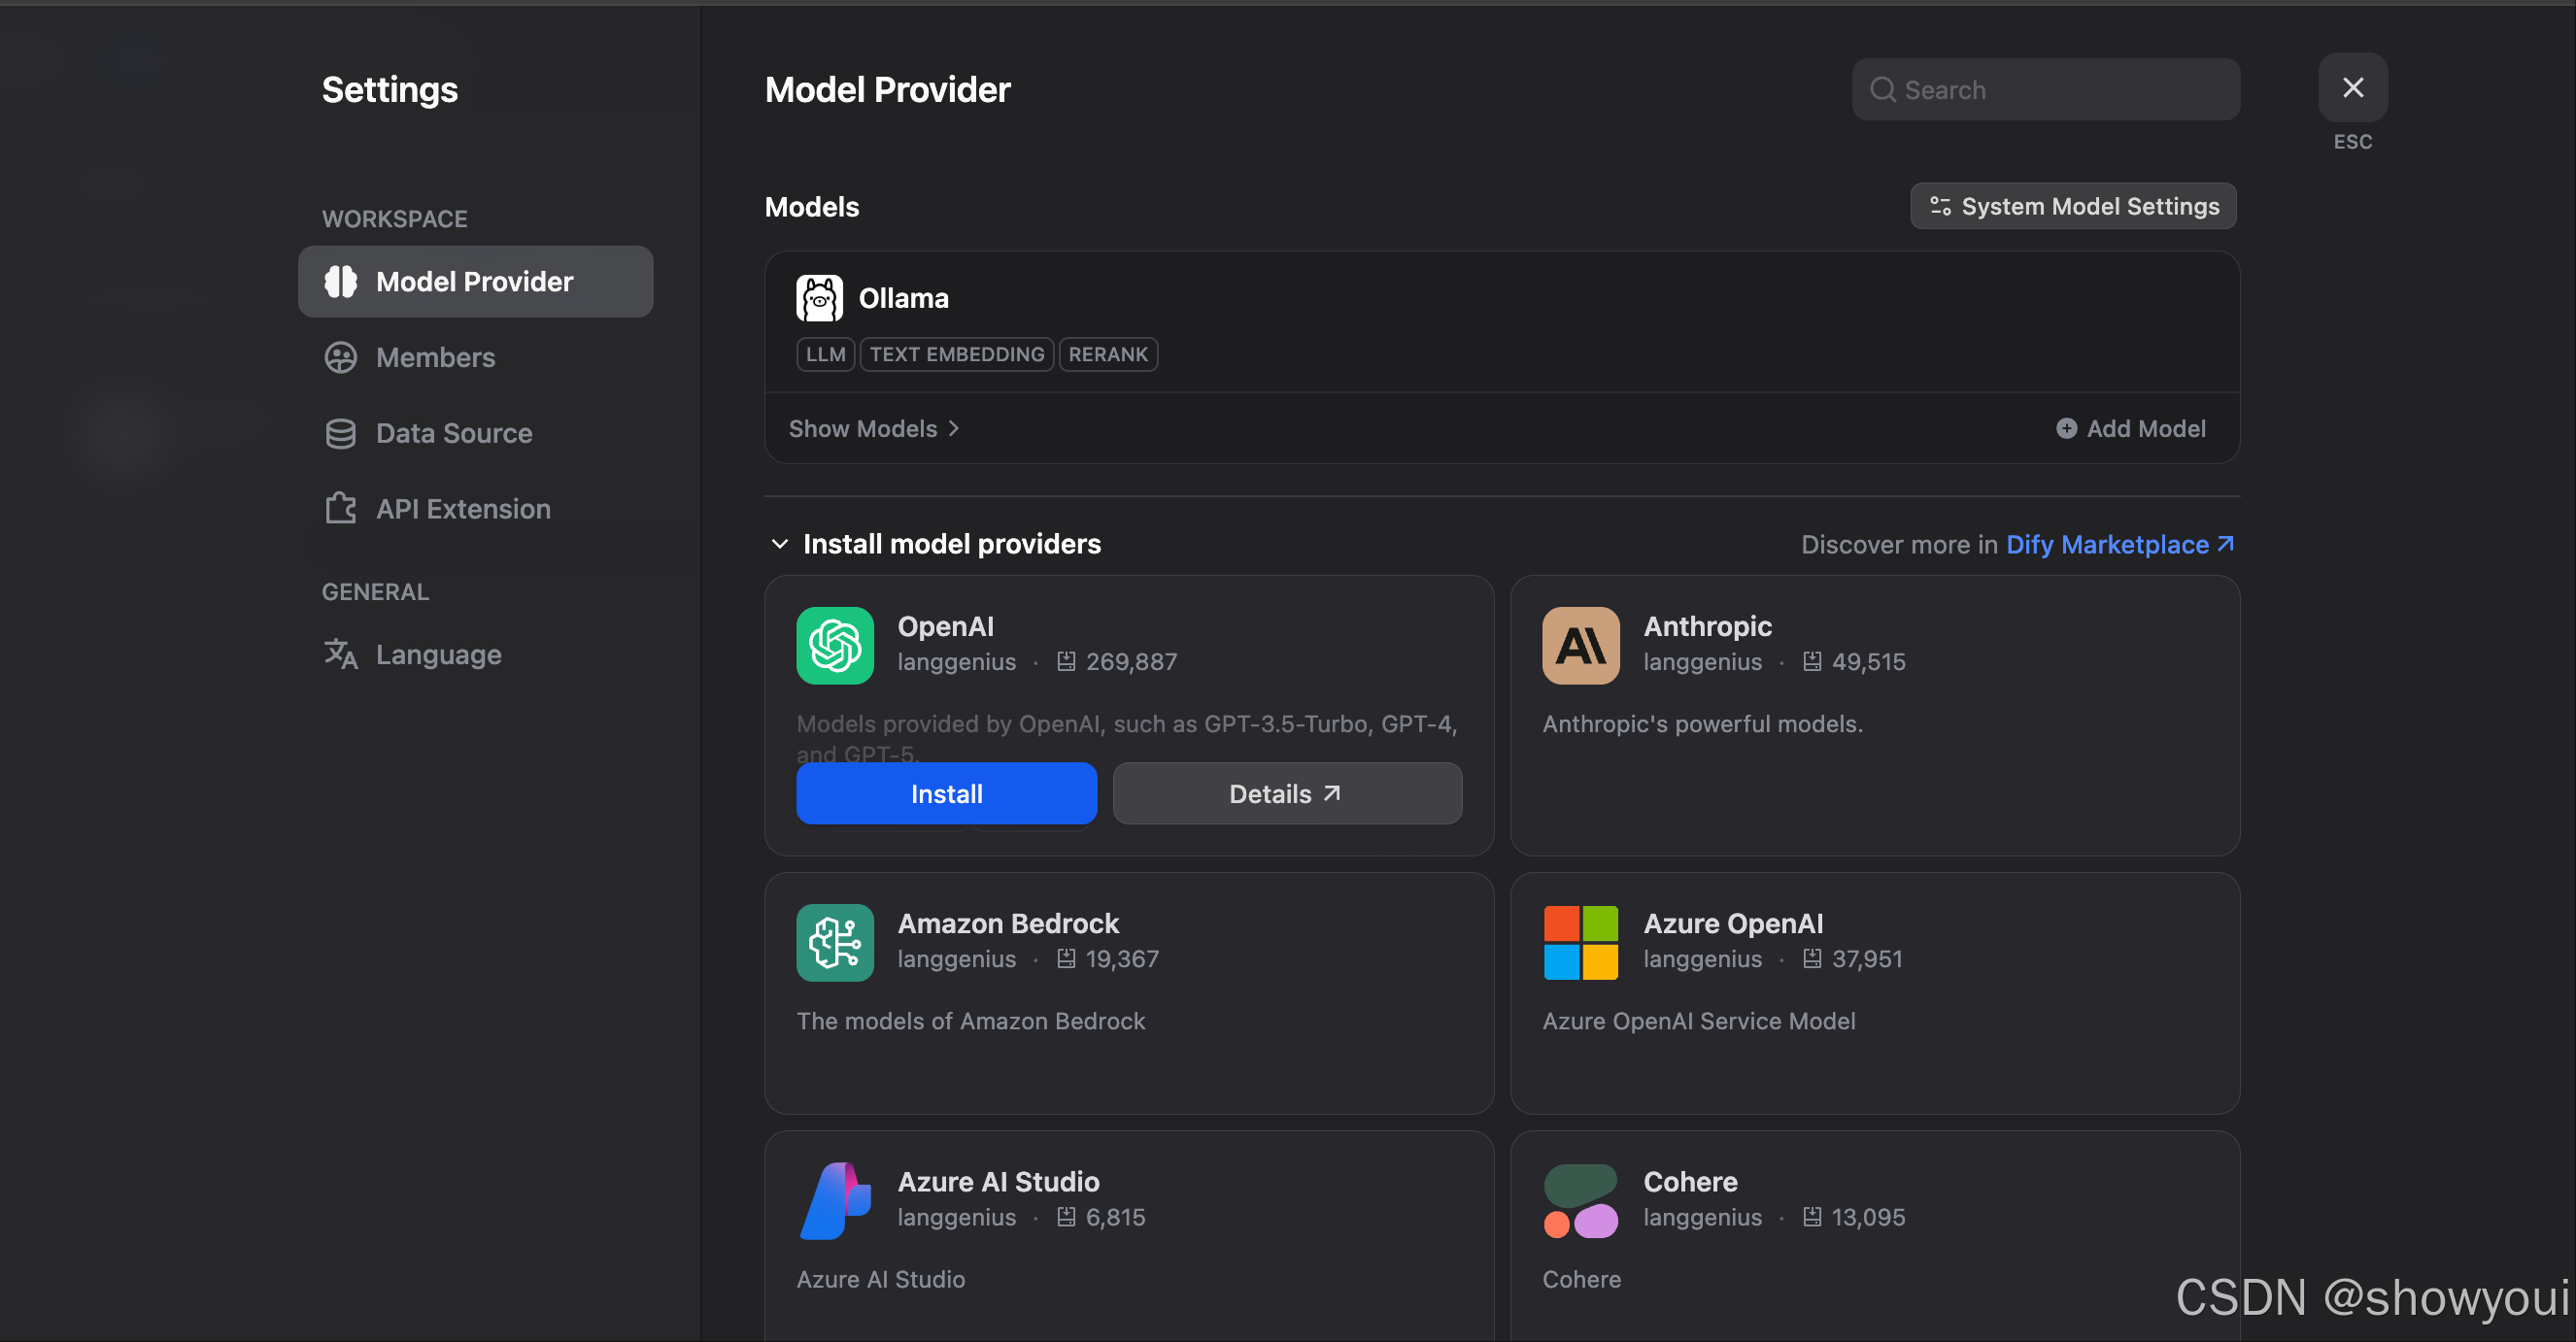Viewport: 2576px width, 1342px height.
Task: Click the Cohere logo icon
Action: click(1580, 1200)
